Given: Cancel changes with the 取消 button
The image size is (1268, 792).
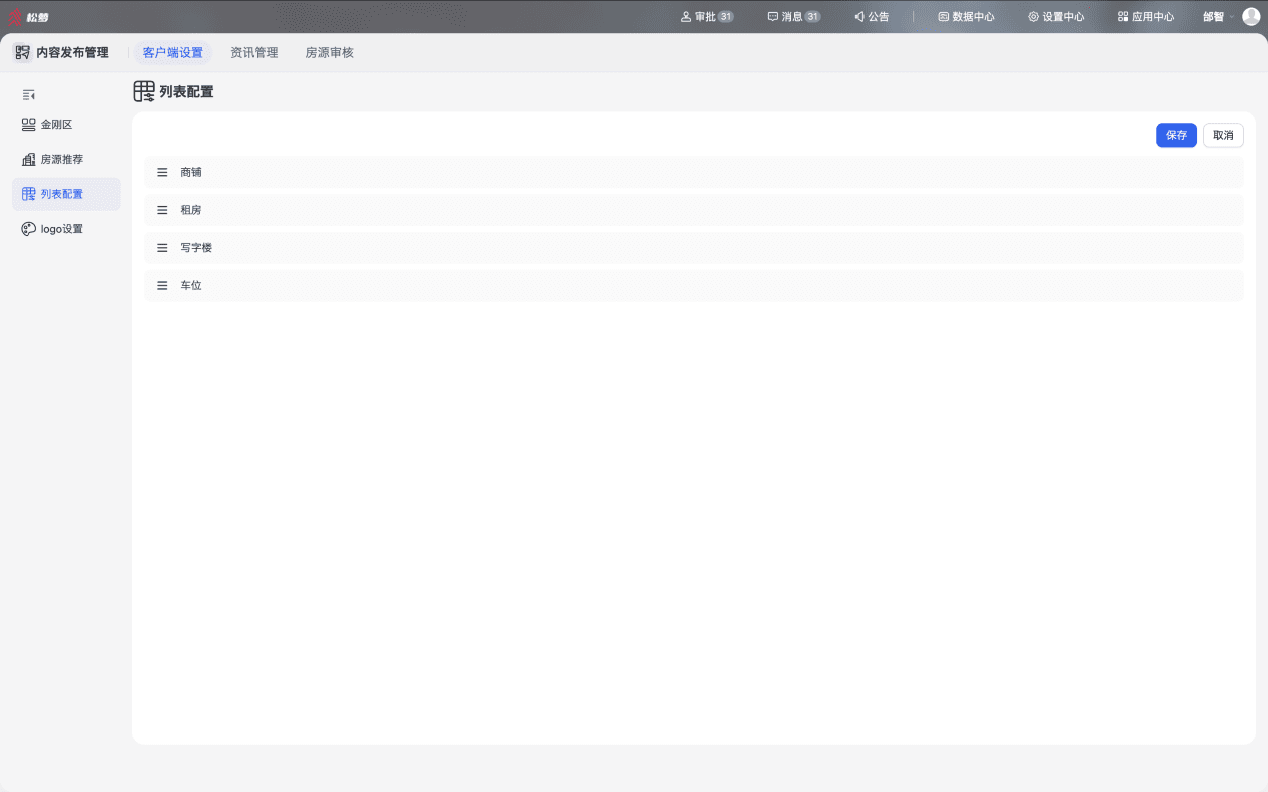Looking at the screenshot, I should (x=1223, y=135).
